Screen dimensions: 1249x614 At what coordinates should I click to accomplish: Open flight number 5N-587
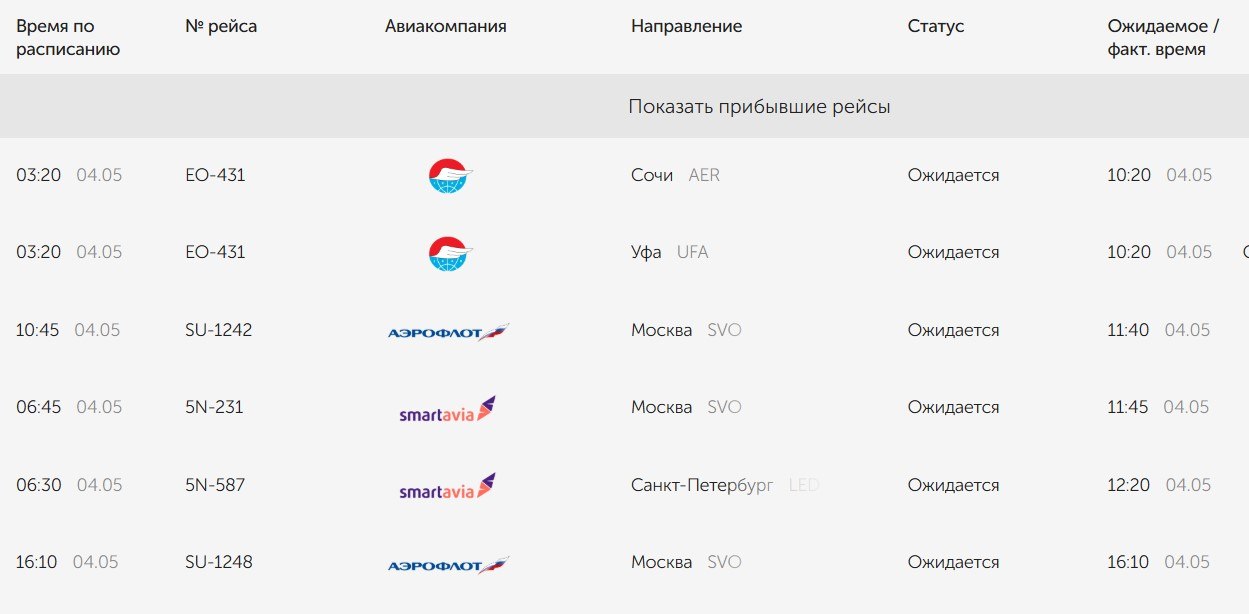pos(215,485)
